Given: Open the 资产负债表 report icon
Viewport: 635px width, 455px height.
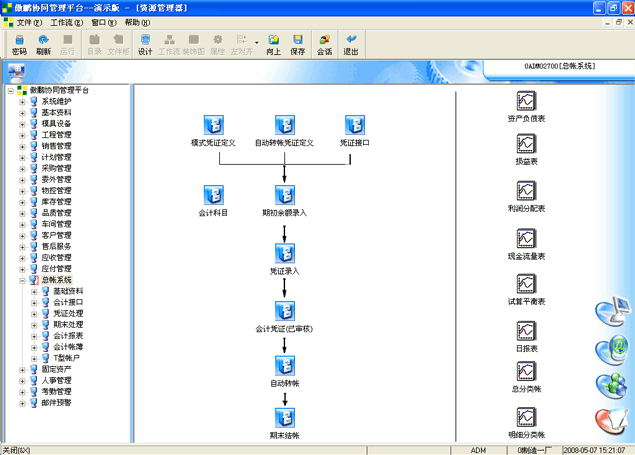Looking at the screenshot, I should click(x=526, y=101).
